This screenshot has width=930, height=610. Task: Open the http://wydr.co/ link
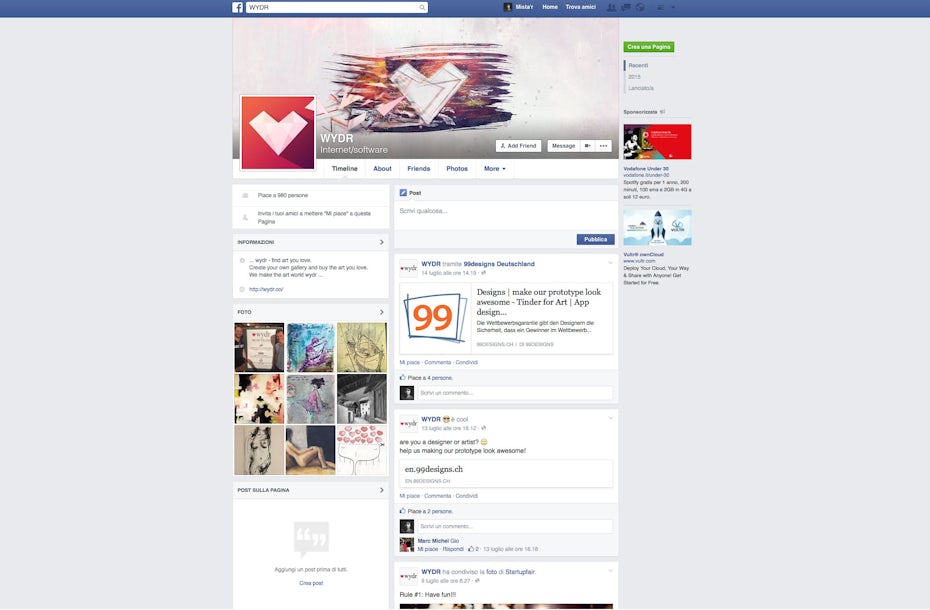click(266, 290)
